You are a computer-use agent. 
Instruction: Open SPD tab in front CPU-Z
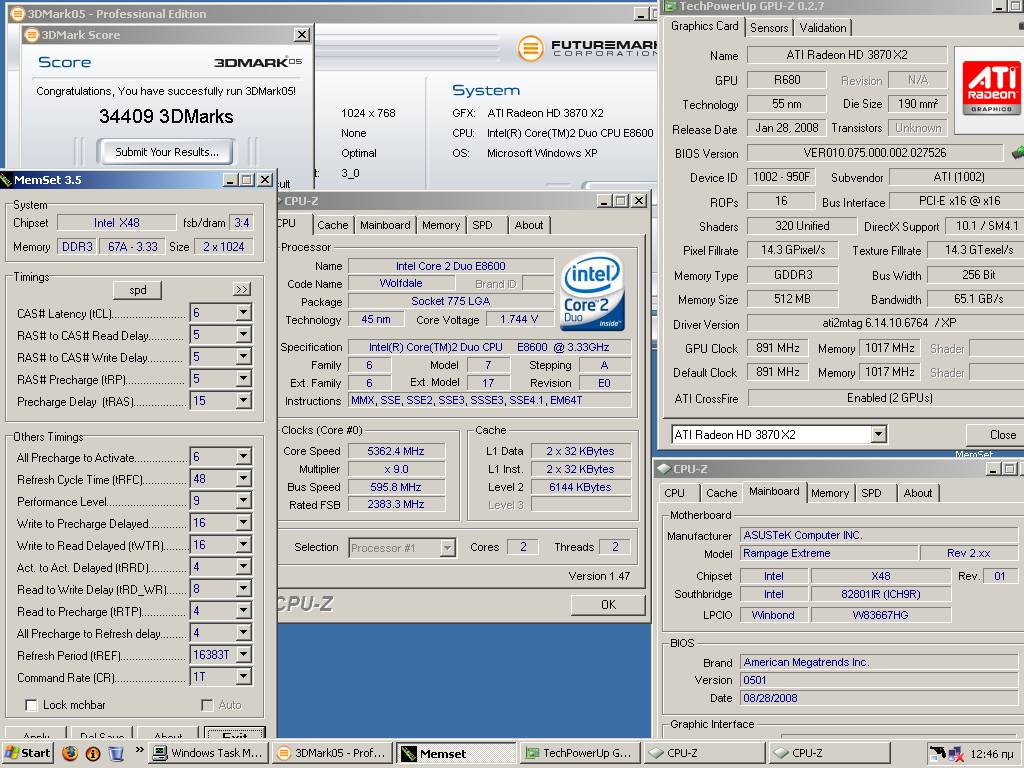point(483,225)
